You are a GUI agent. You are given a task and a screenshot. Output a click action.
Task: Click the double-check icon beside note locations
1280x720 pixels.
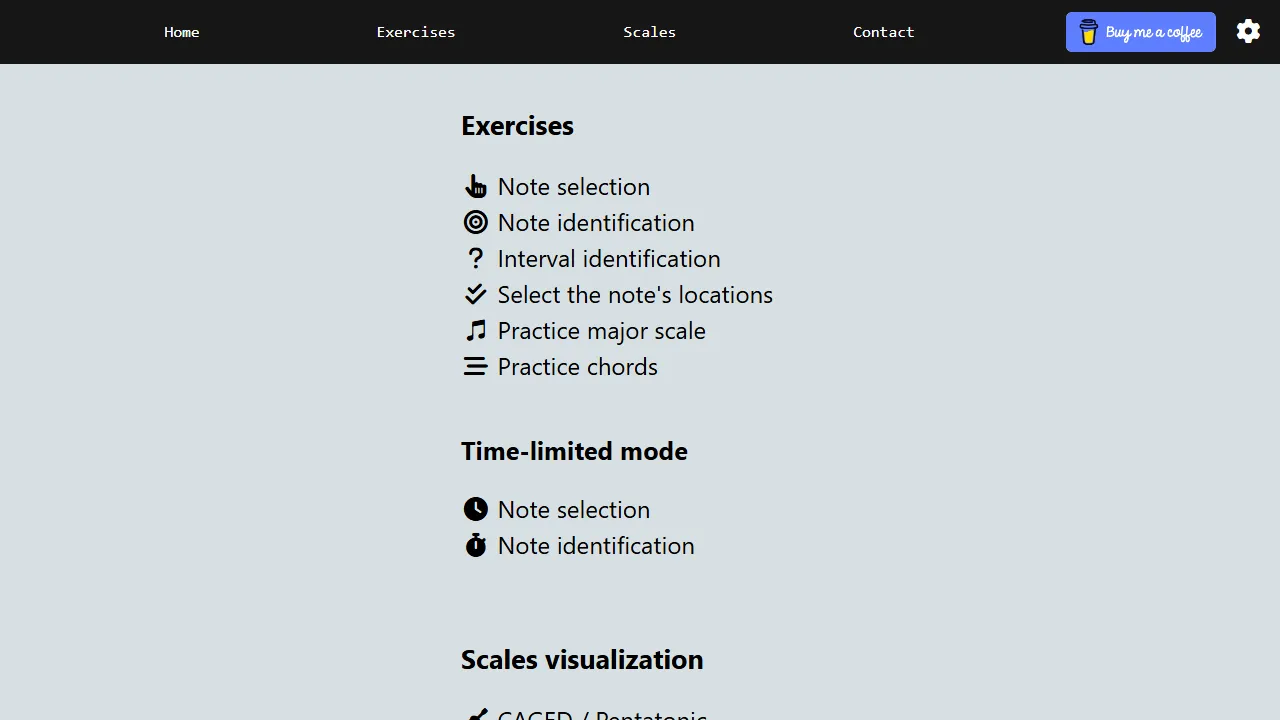[x=476, y=294]
